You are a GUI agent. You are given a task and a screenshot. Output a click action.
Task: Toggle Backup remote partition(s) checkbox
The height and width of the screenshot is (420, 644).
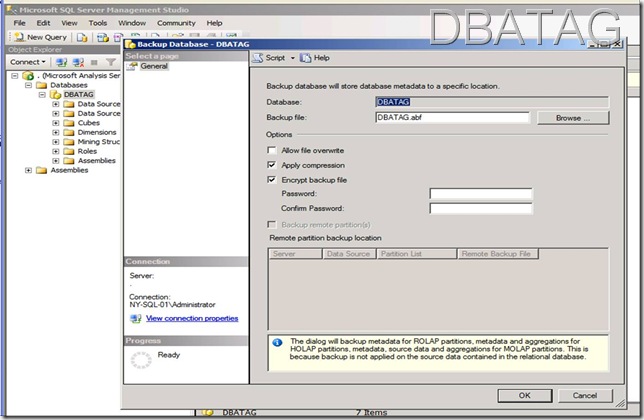[271, 225]
